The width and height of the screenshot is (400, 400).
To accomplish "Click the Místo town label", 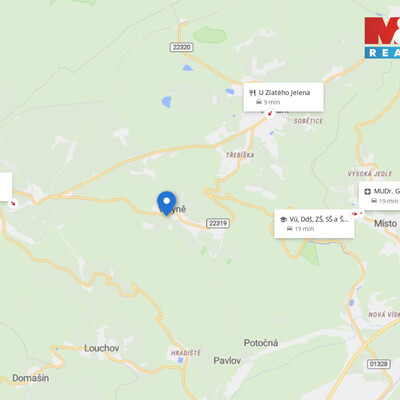I will [x=386, y=224].
